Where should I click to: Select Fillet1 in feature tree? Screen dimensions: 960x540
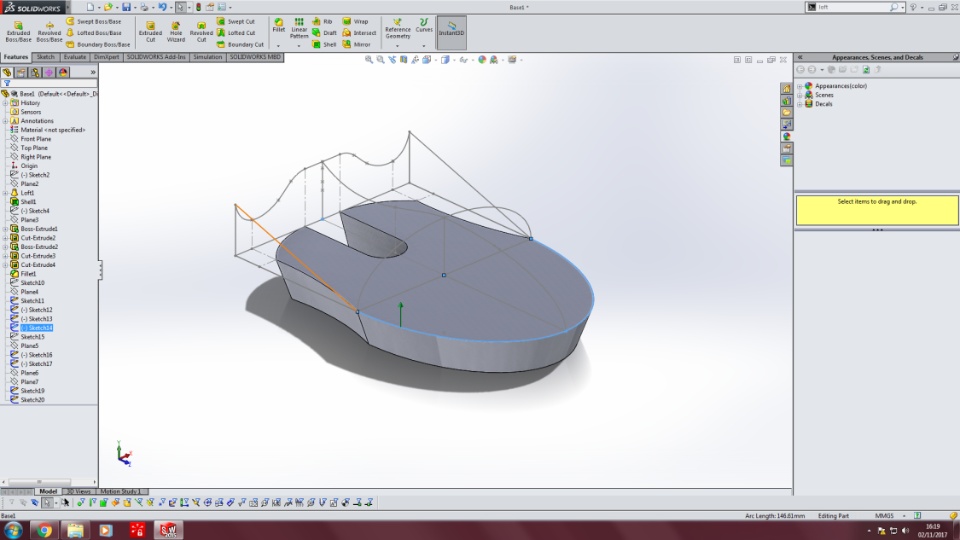pos(28,274)
